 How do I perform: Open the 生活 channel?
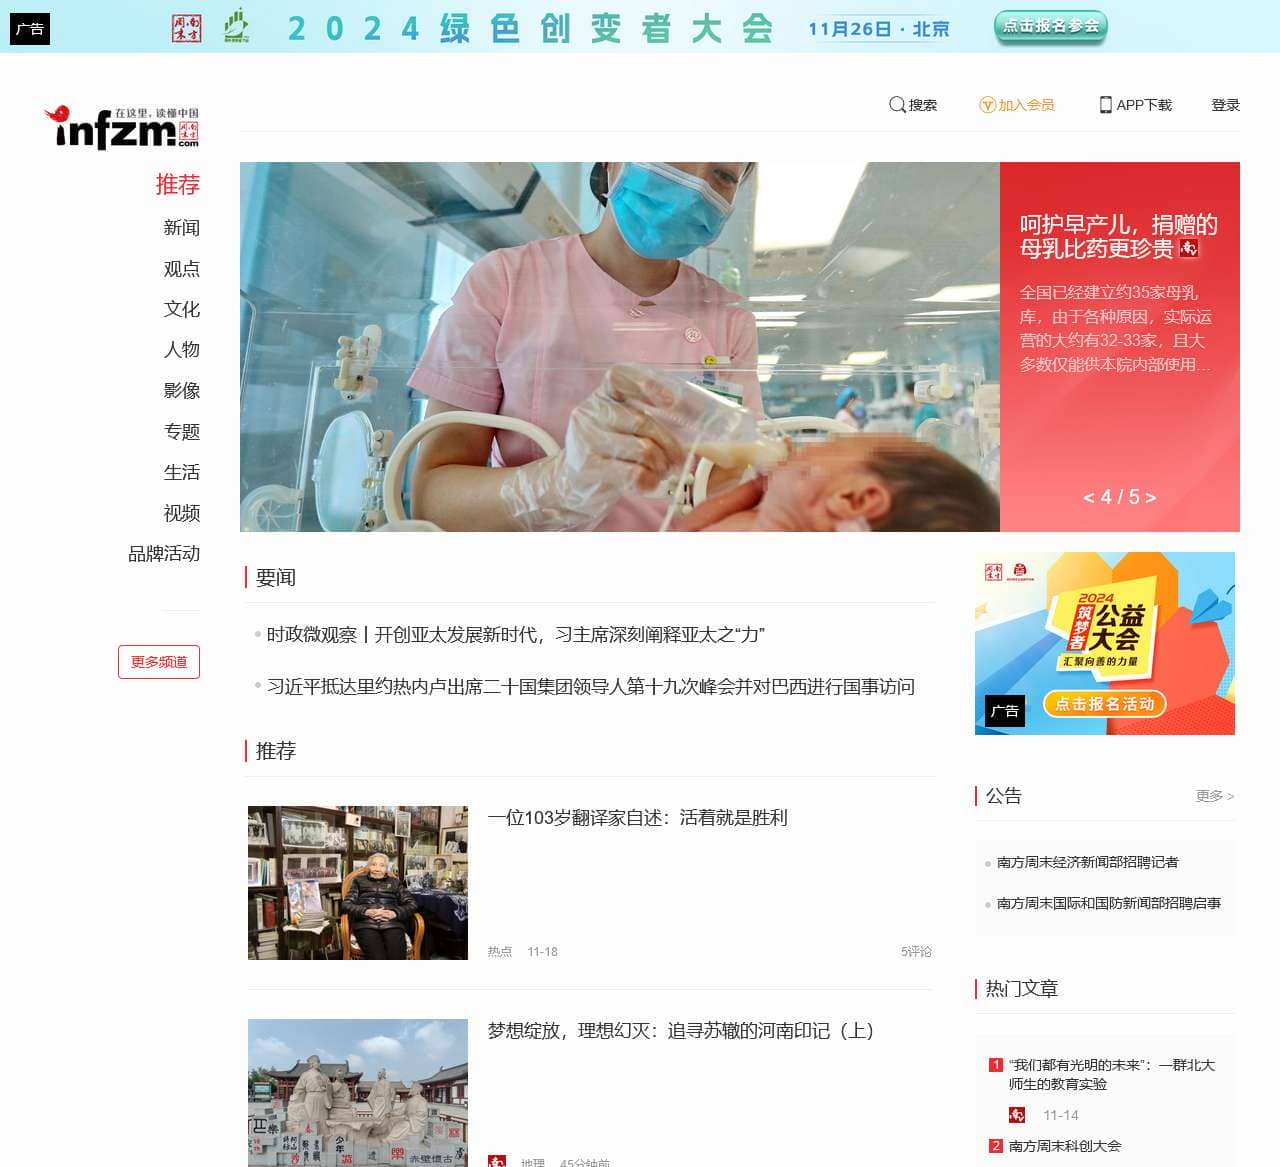tap(182, 472)
